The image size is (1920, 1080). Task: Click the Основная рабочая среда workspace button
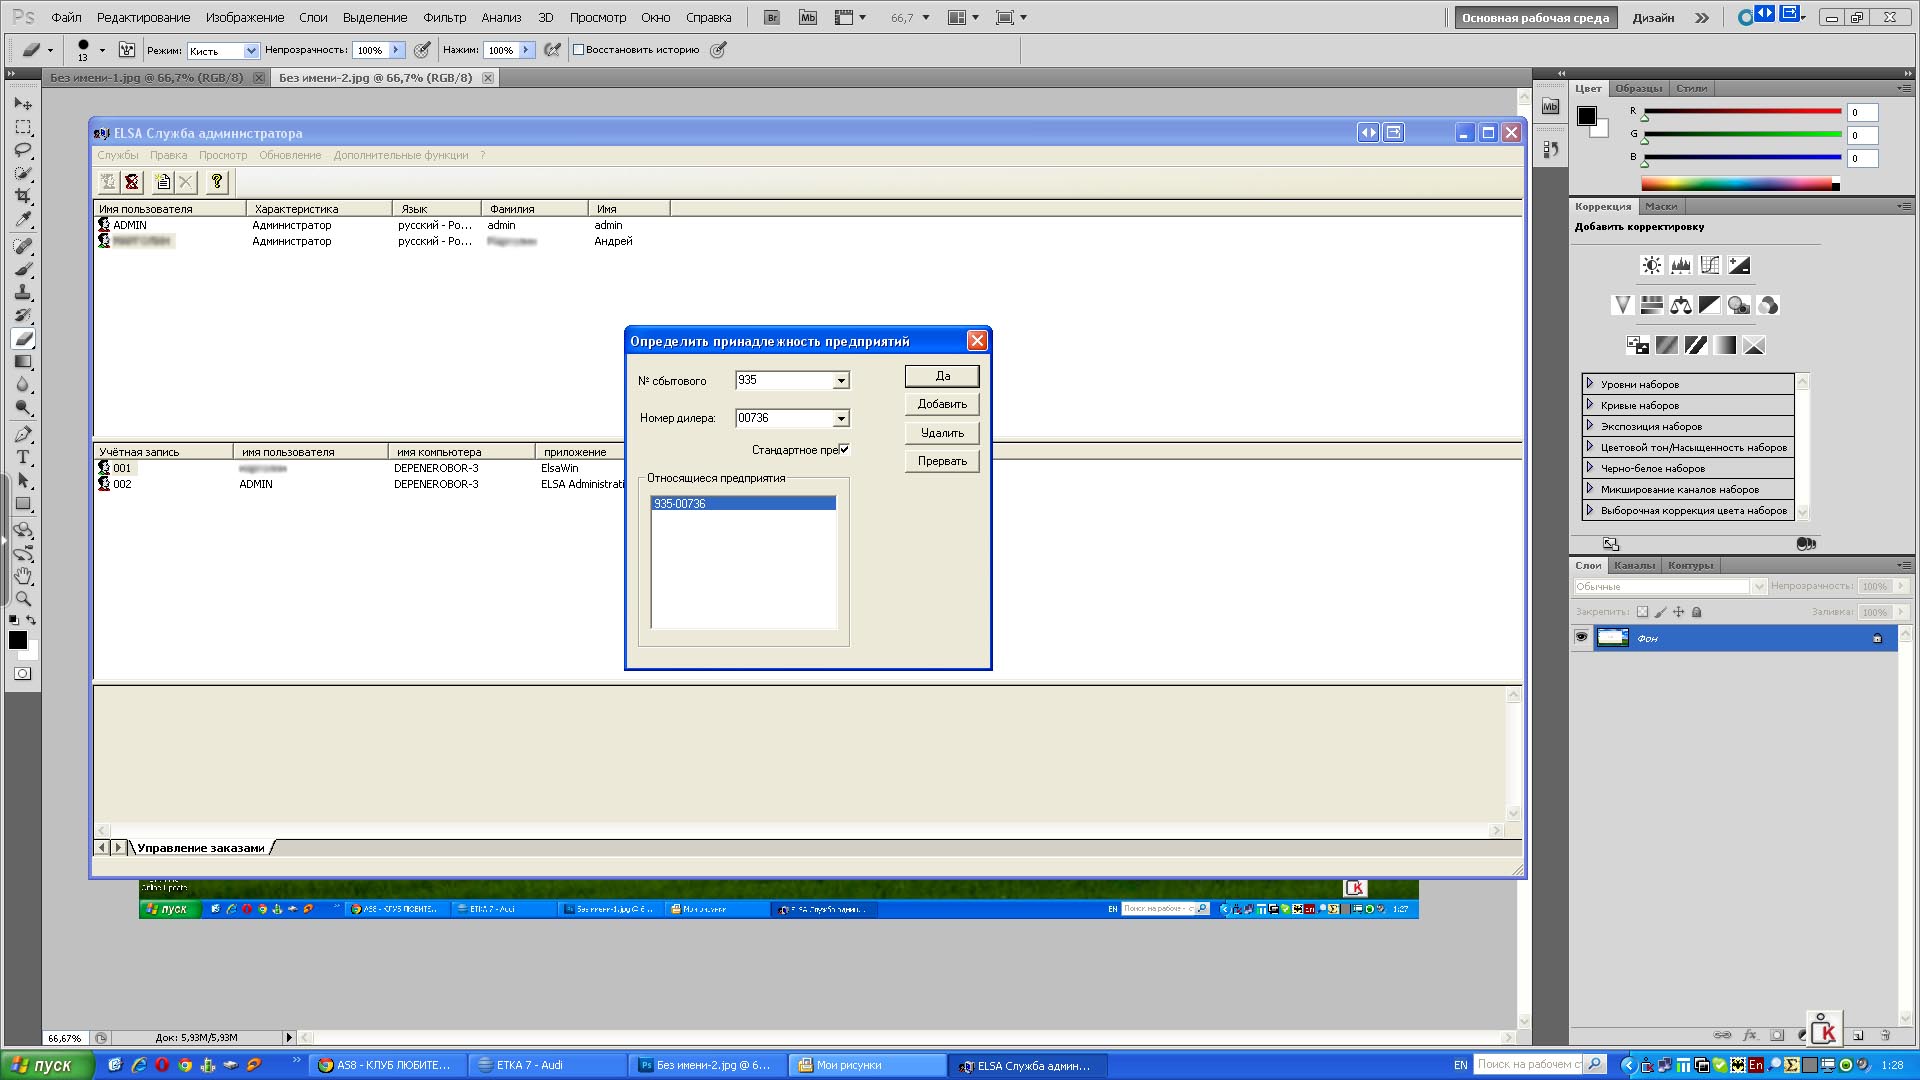pyautogui.click(x=1535, y=17)
